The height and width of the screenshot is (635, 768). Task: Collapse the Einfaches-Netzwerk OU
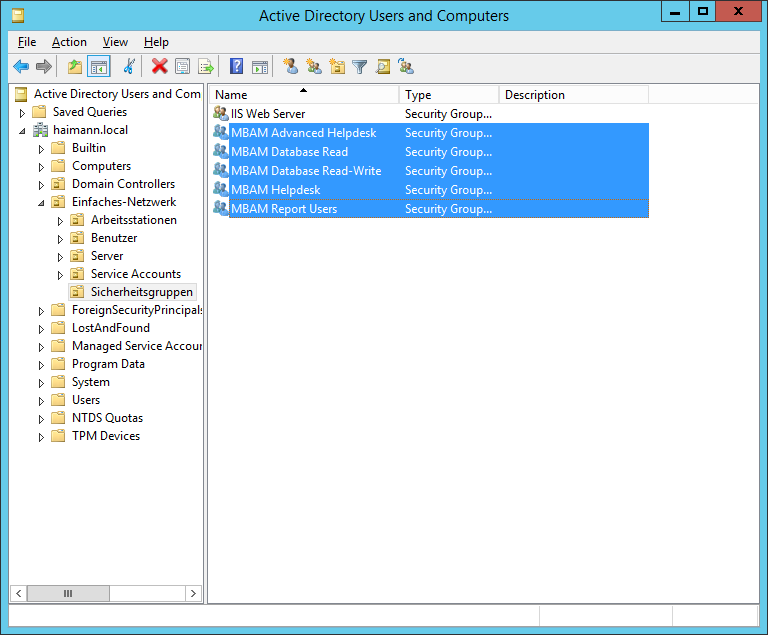click(42, 203)
